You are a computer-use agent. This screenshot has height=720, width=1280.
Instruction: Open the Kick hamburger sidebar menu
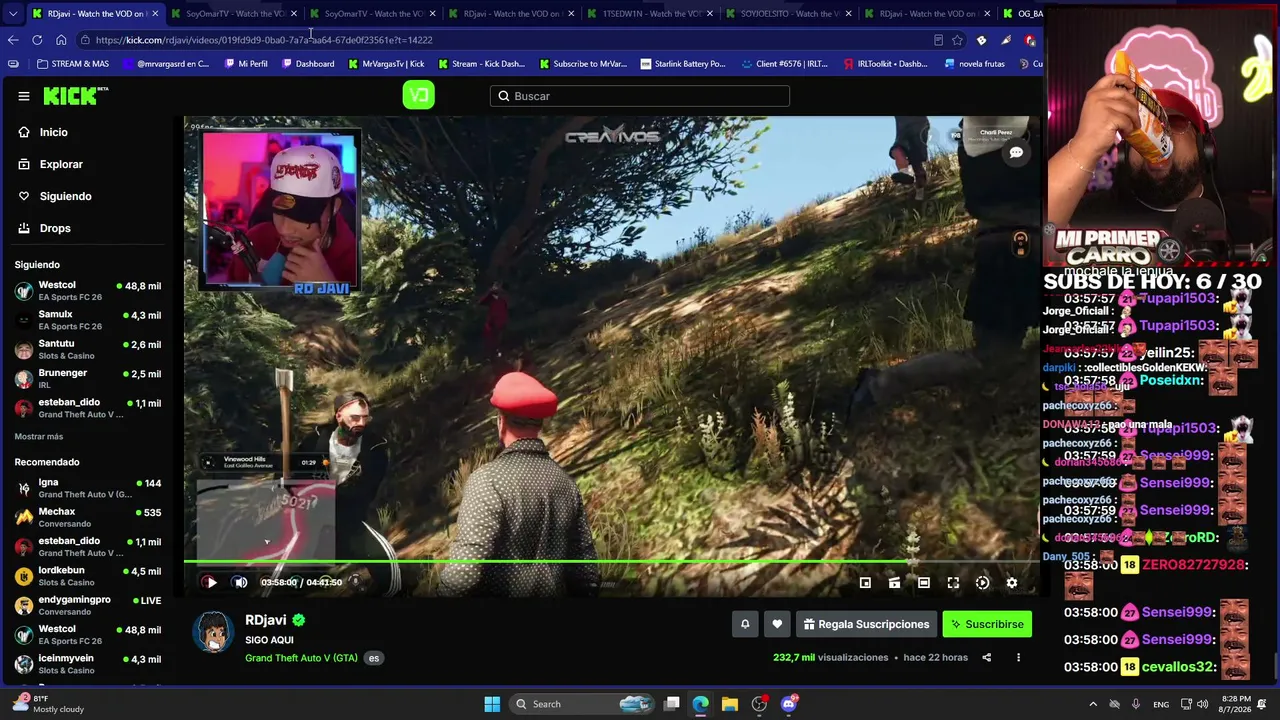[23, 96]
